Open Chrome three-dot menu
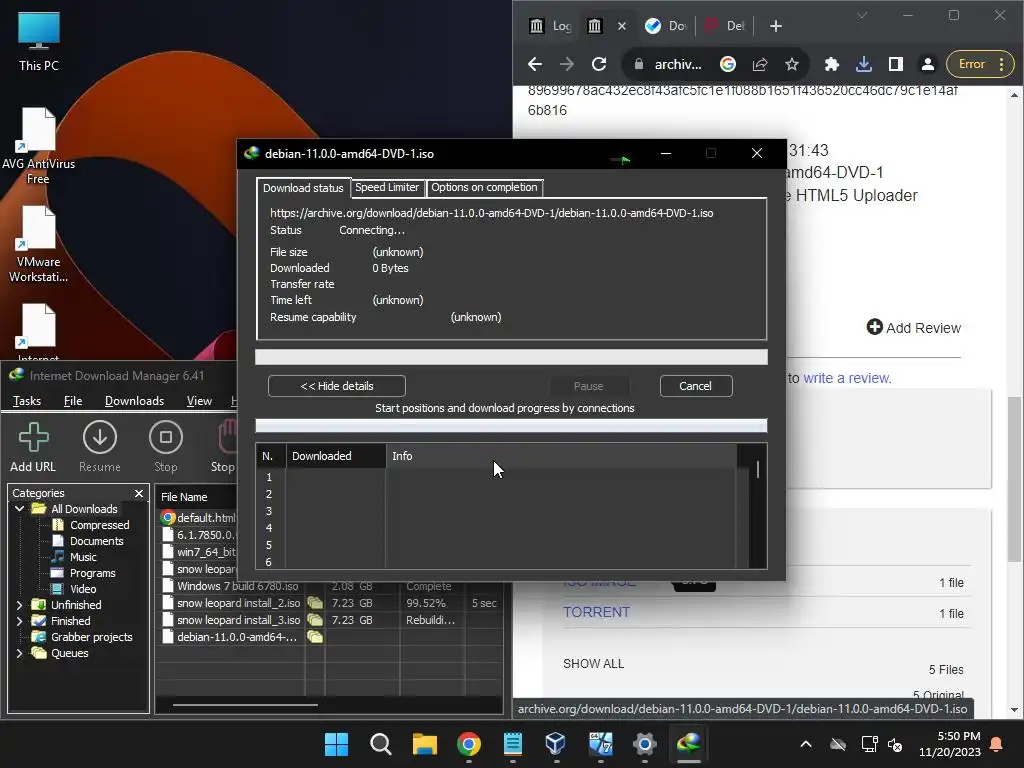The image size is (1024, 768). pos(1002,64)
